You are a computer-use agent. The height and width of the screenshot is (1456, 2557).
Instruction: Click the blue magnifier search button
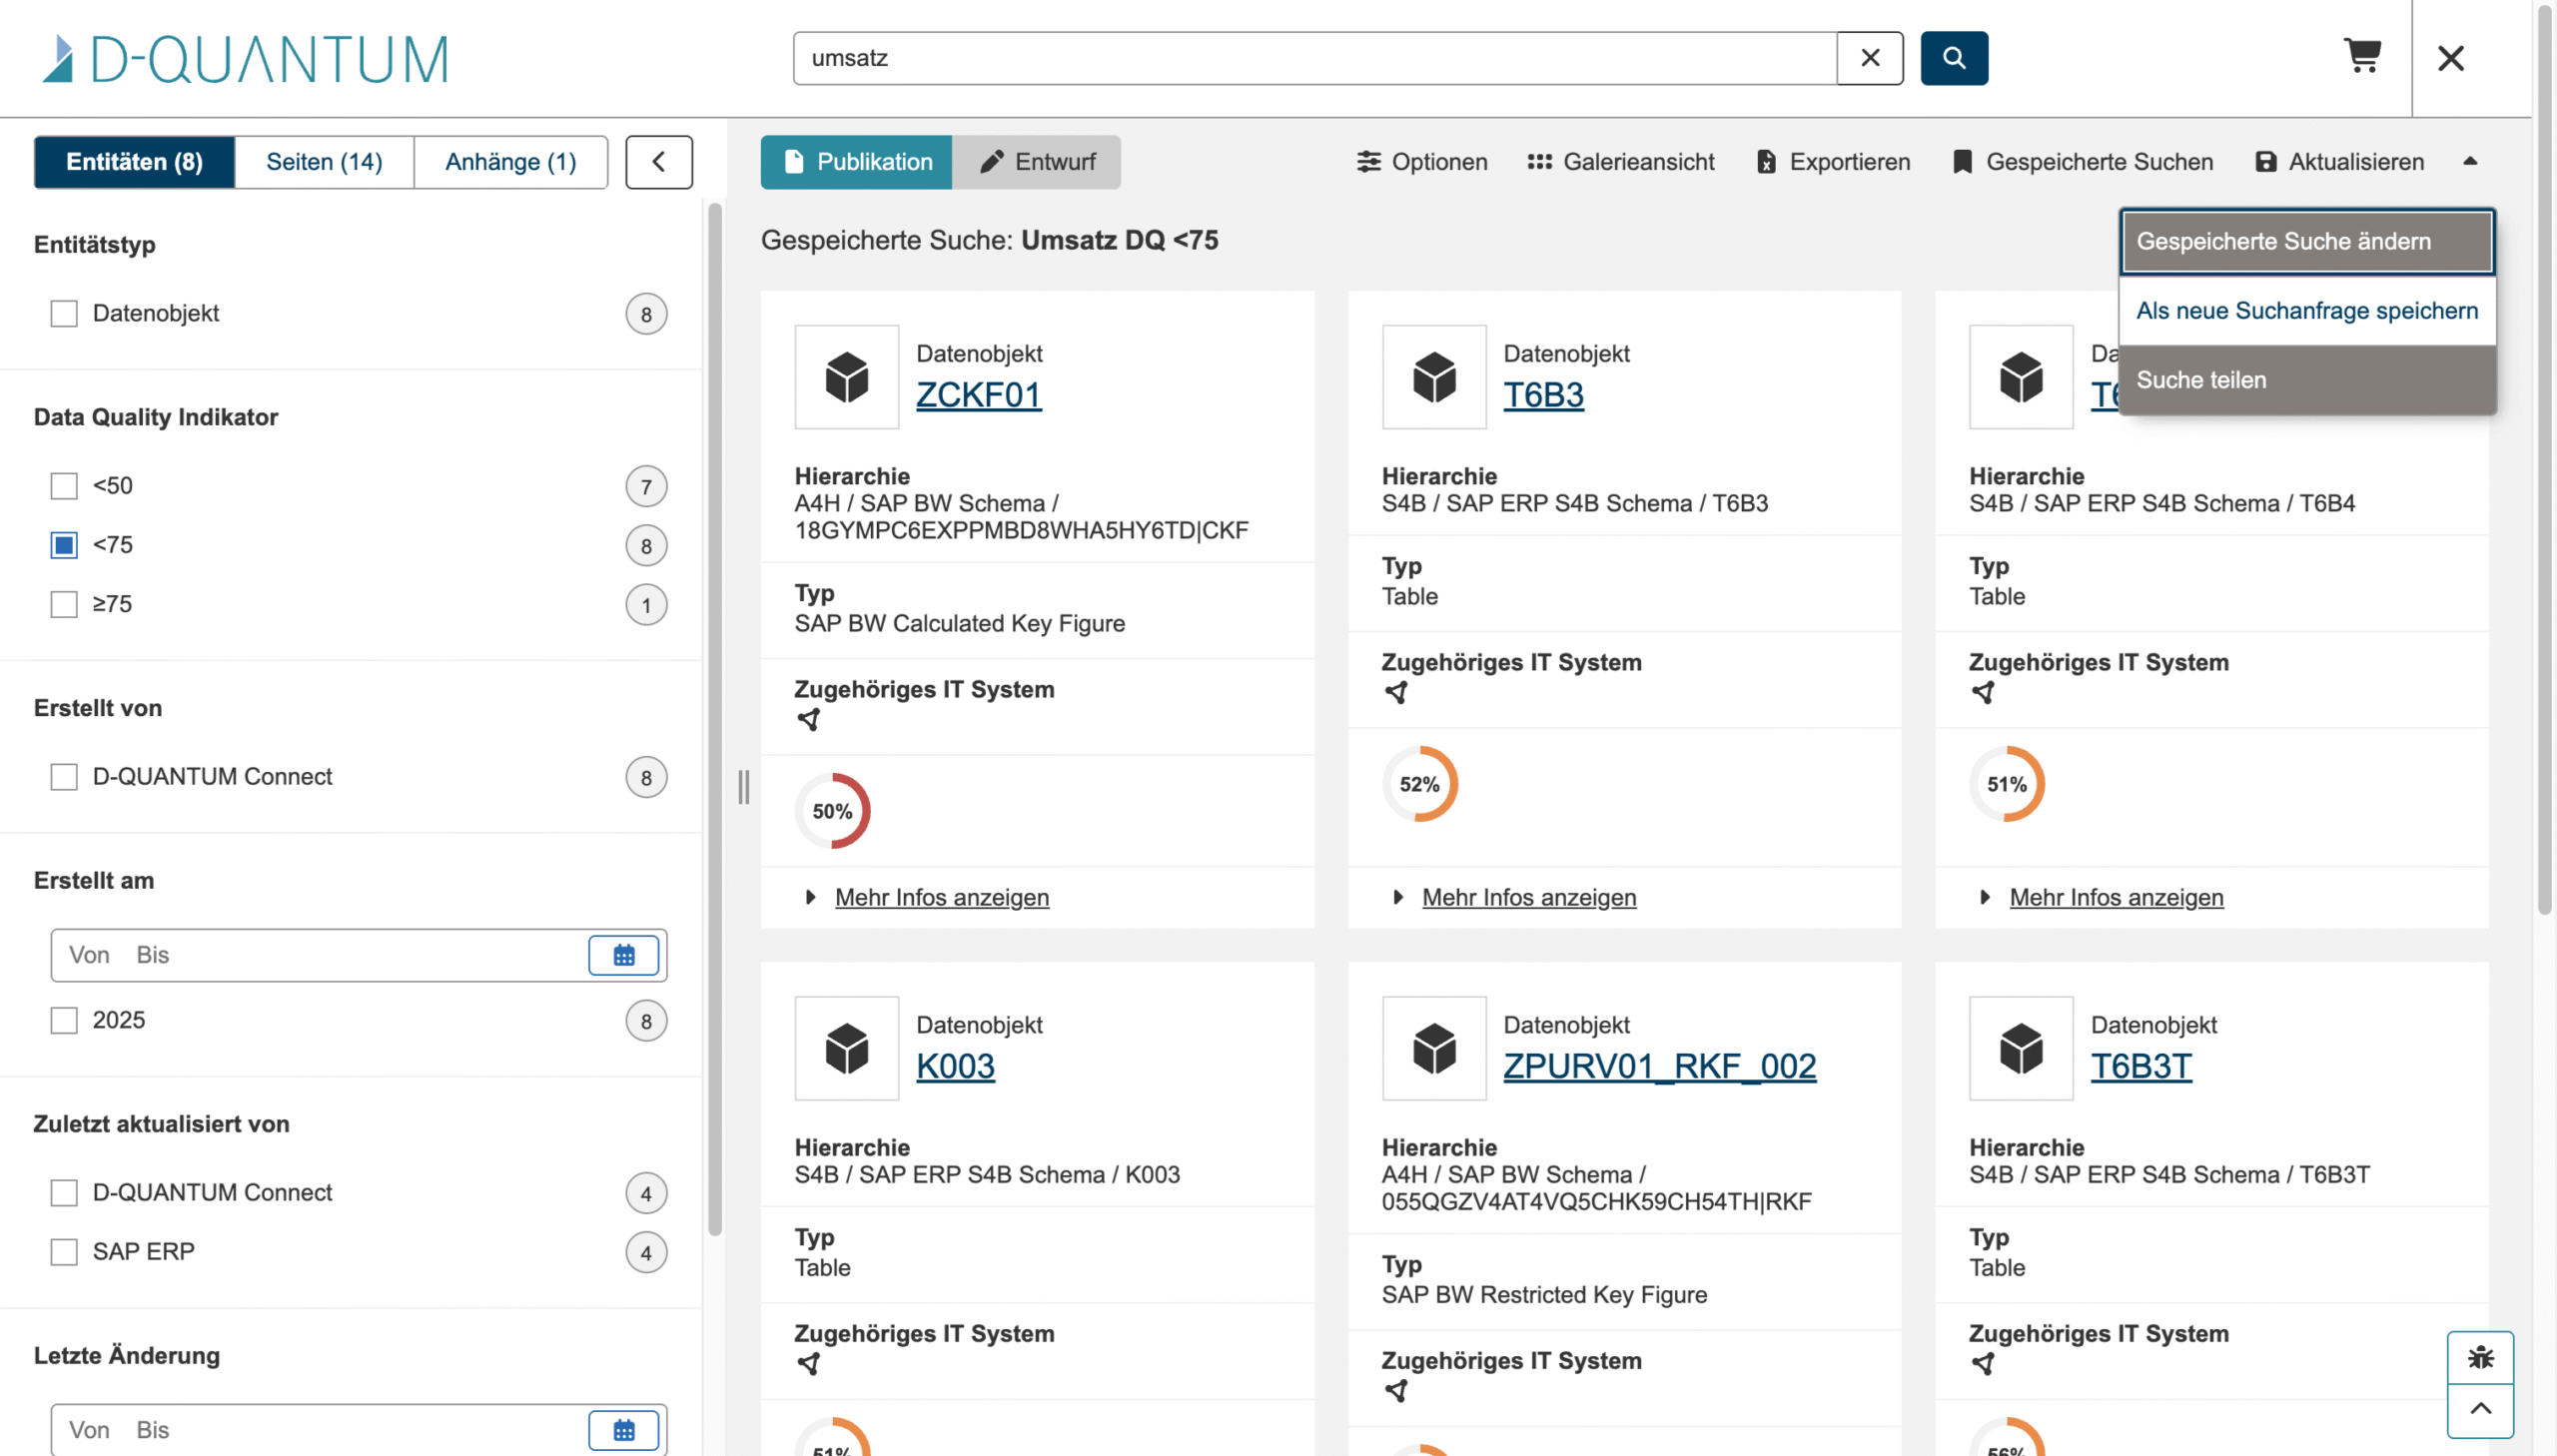click(1953, 58)
